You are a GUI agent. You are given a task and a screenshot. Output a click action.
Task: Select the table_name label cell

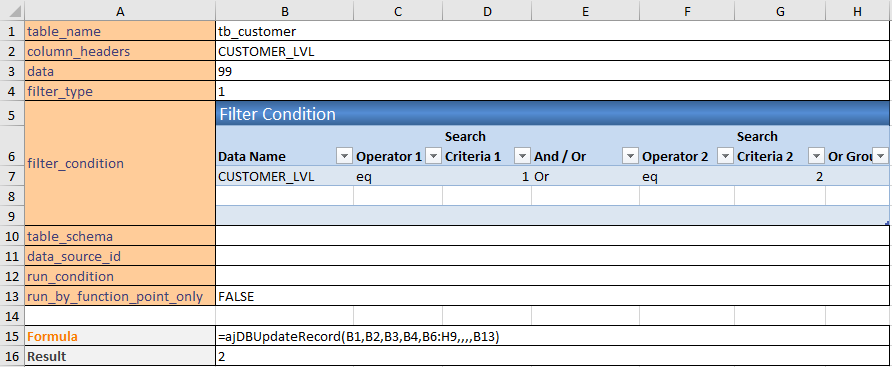pos(120,31)
